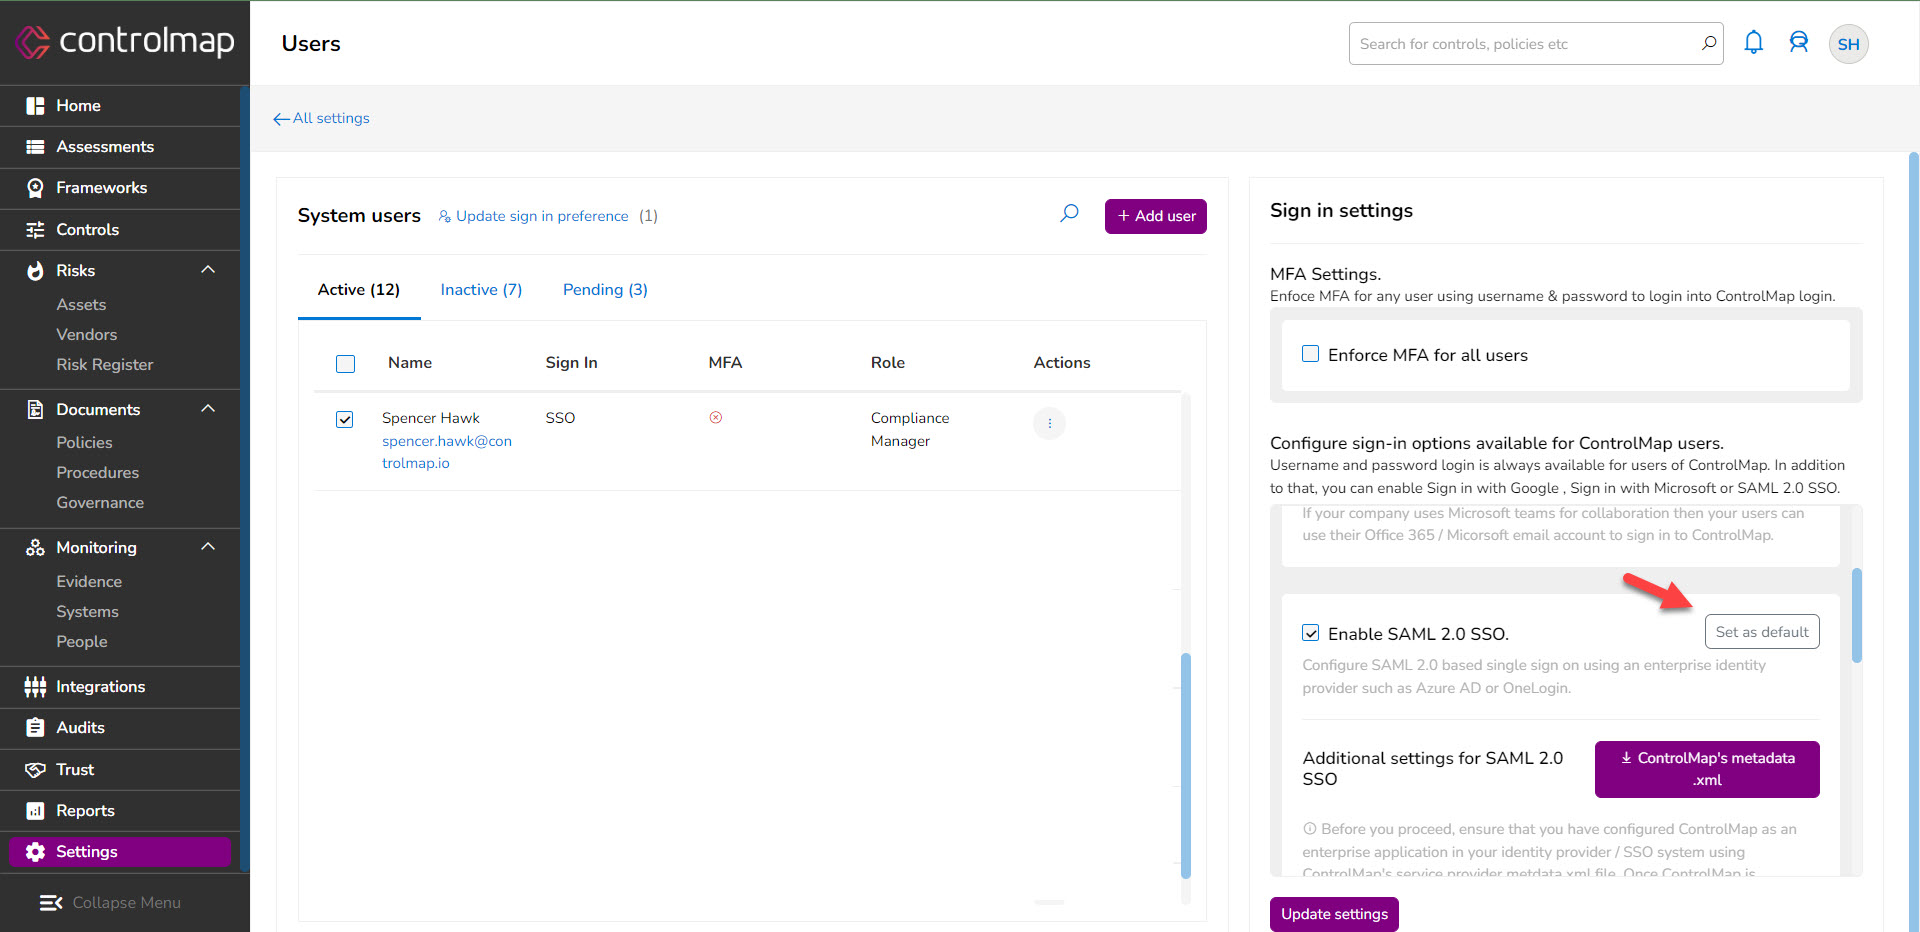Click the SSO sign-in cell
The width and height of the screenshot is (1920, 932).
tap(560, 418)
